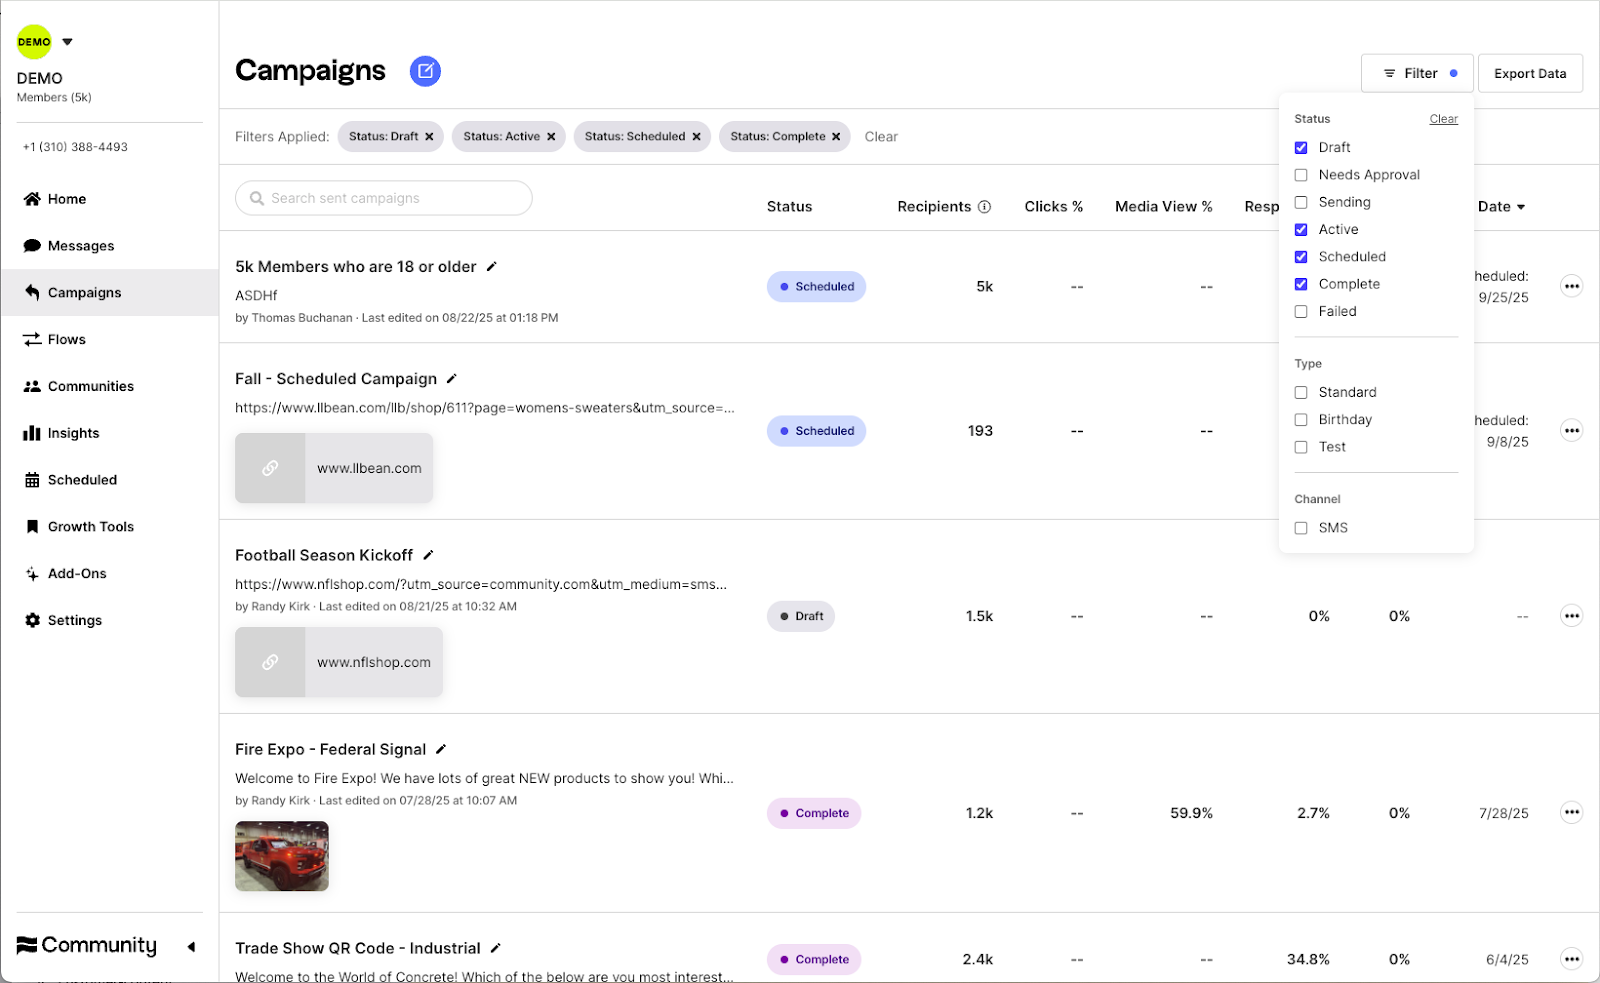Go to Growth Tools in sidebar
This screenshot has width=1600, height=983.
point(90,527)
